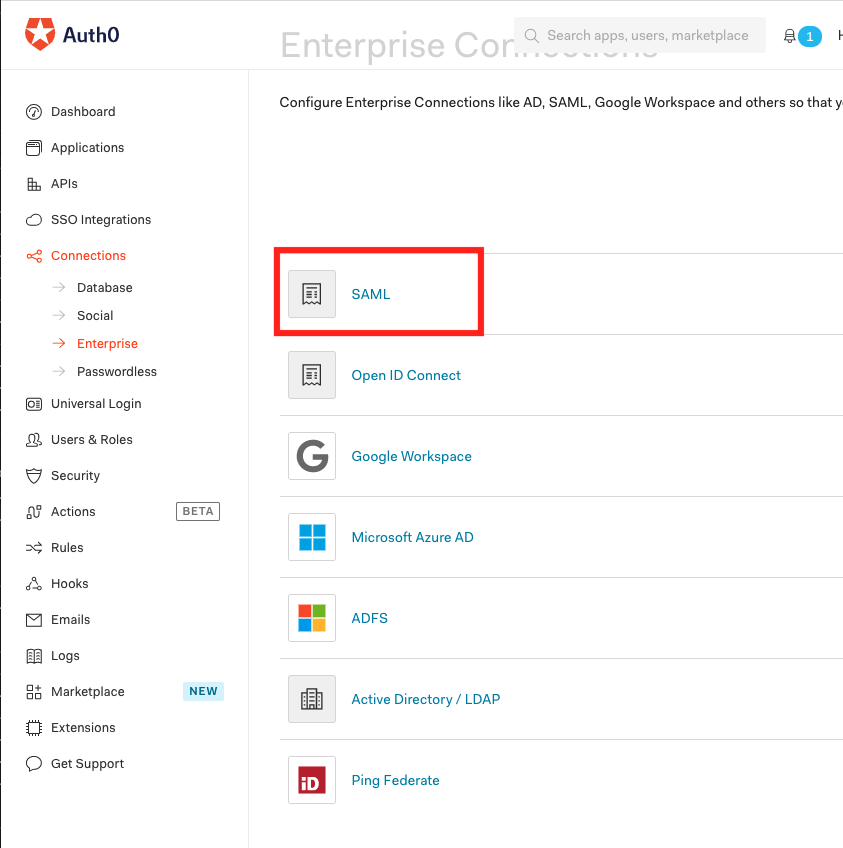
Task: Click the Connections share icon
Action: [34, 256]
